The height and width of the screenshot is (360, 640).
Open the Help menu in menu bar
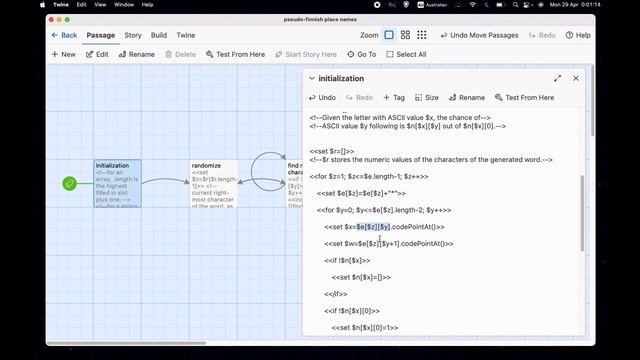click(x=147, y=5)
